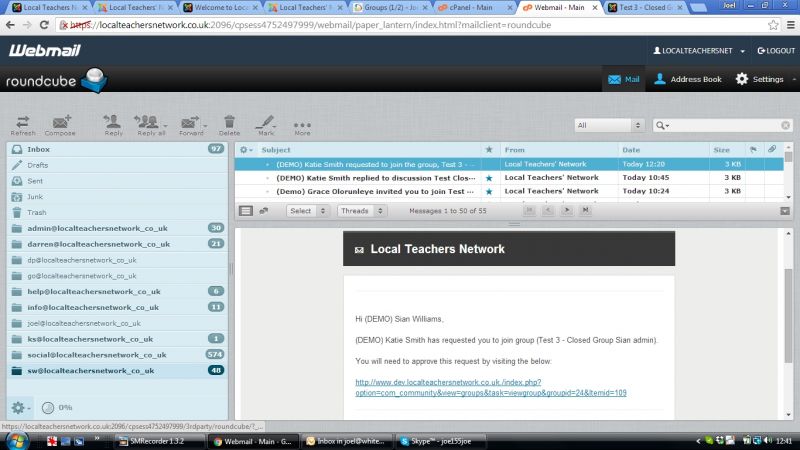Image resolution: width=800 pixels, height=450 pixels.
Task: Switch to list view mode
Action: point(246,211)
